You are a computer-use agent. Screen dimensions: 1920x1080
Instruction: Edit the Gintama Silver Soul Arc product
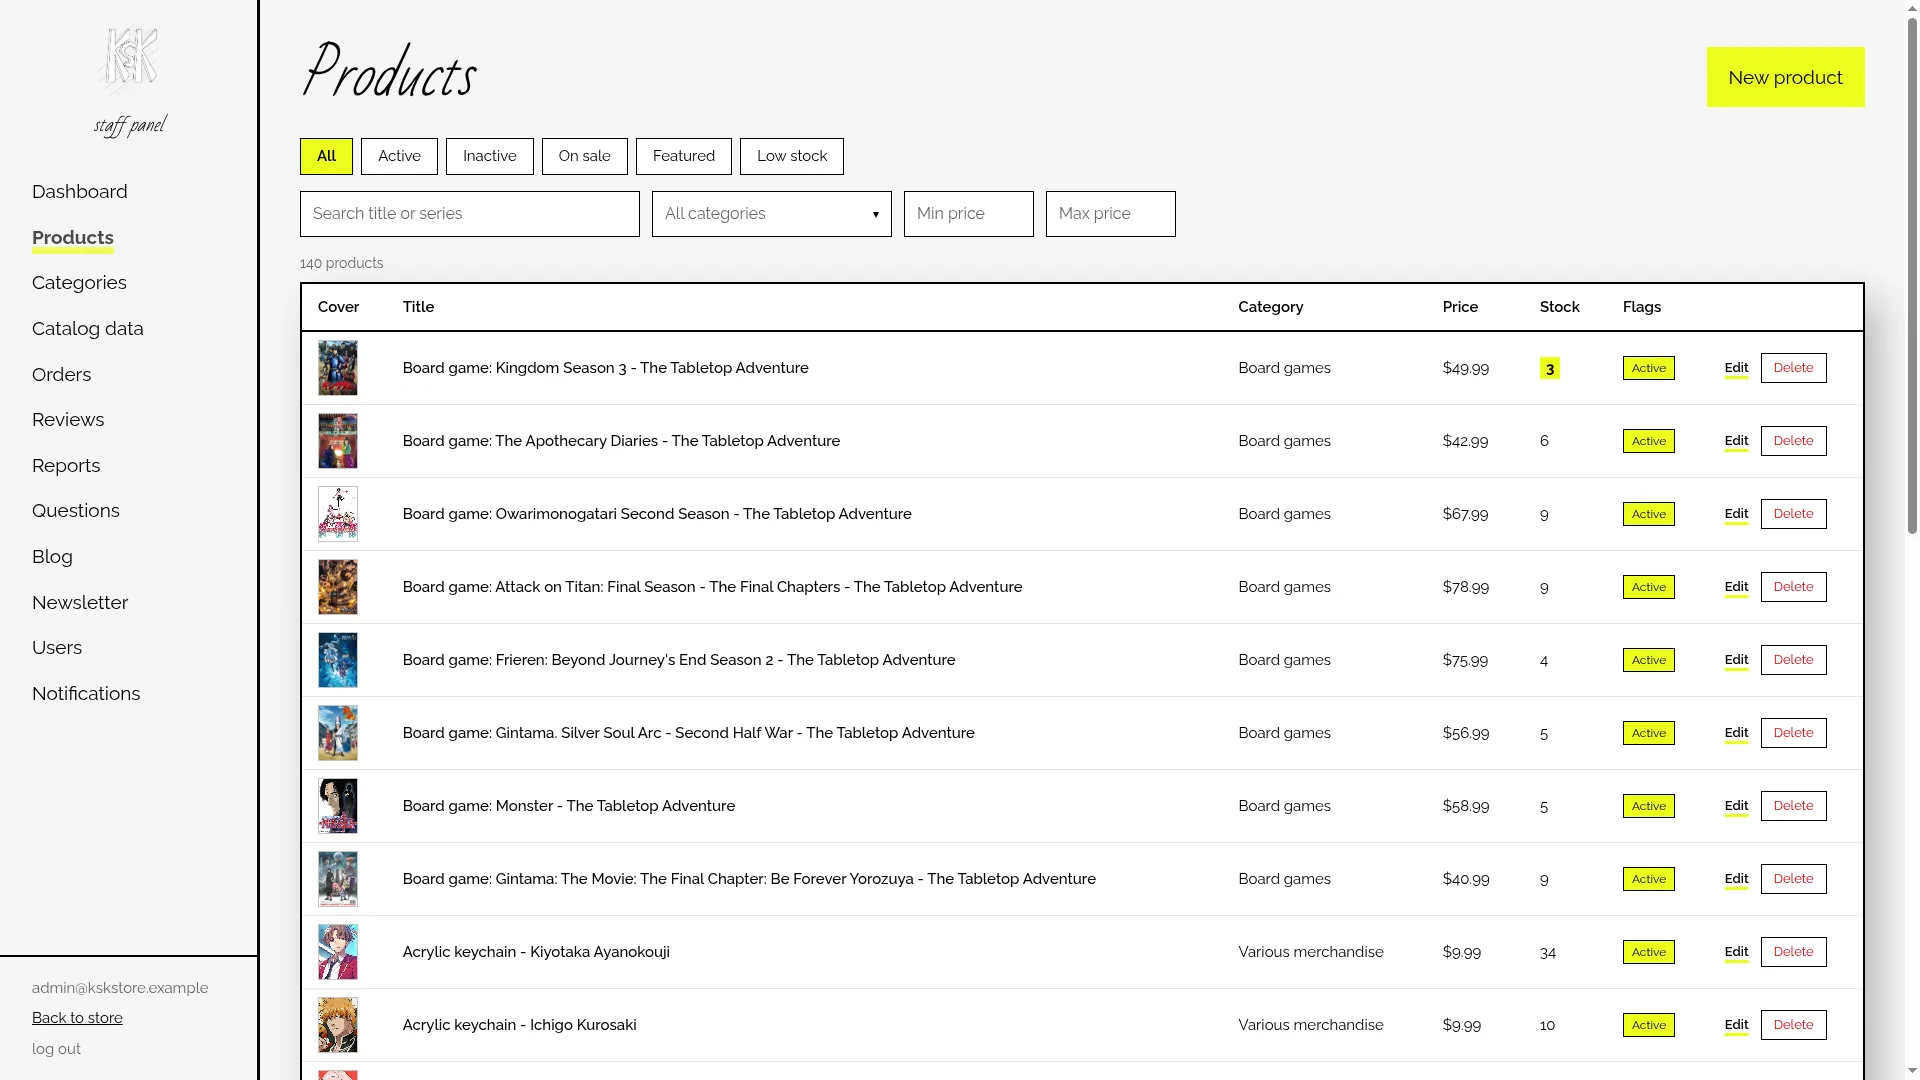1736,733
